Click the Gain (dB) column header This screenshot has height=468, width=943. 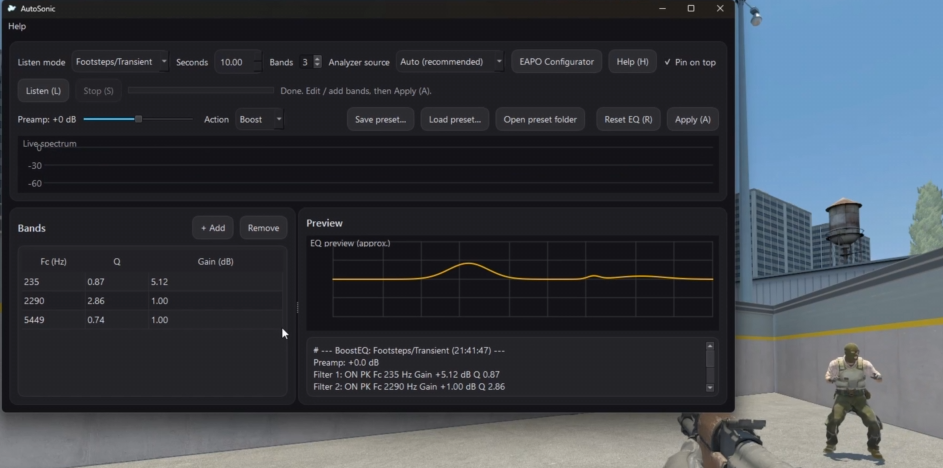[x=215, y=262]
